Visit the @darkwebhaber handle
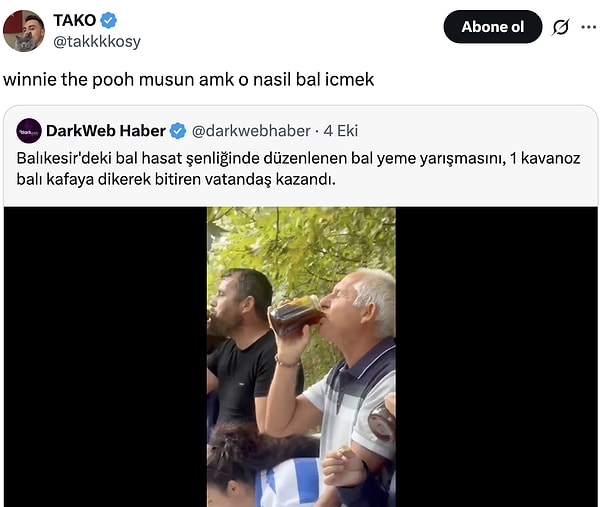Screen dimensions: 600x507 coord(251,131)
